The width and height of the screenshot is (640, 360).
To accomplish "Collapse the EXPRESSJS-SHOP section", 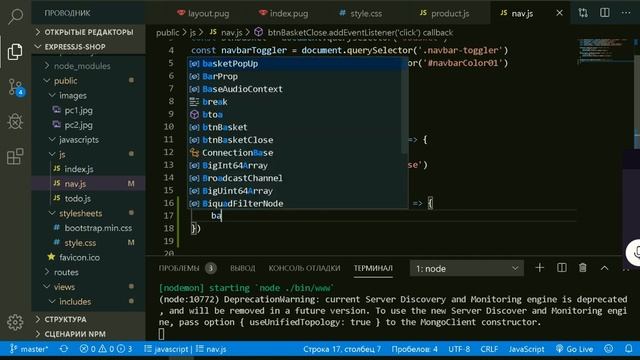I will point(89,47).
